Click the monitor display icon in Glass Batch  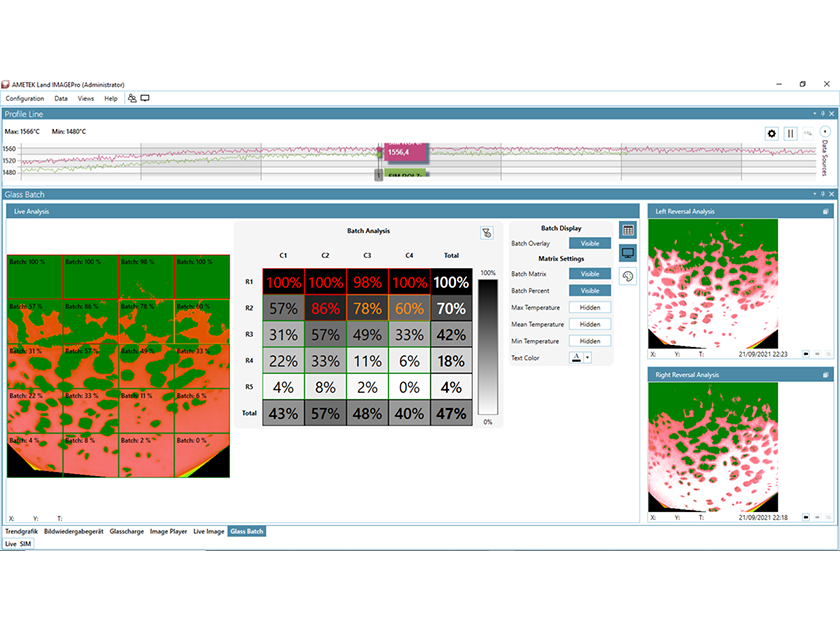[628, 253]
